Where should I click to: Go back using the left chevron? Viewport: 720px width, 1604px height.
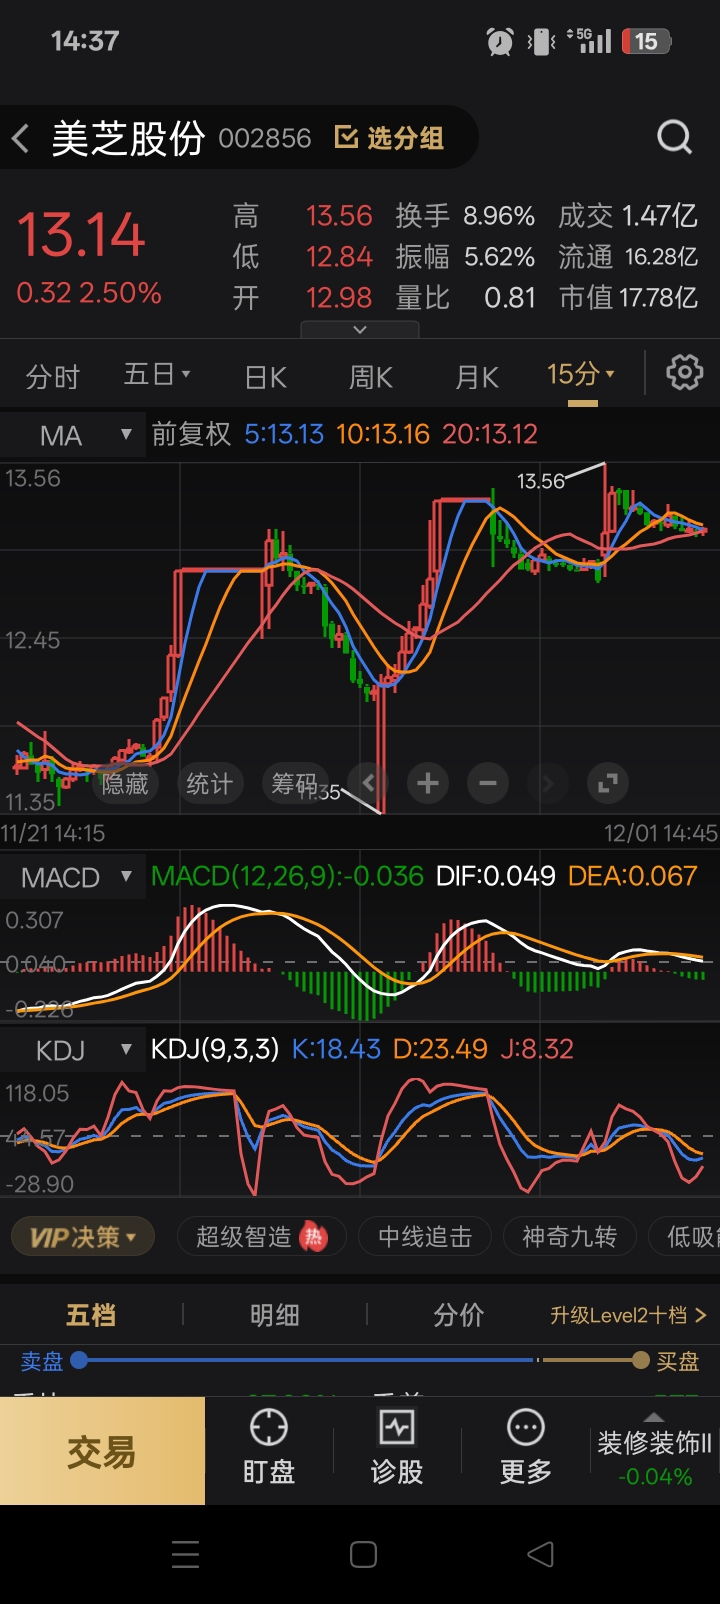(x=20, y=138)
